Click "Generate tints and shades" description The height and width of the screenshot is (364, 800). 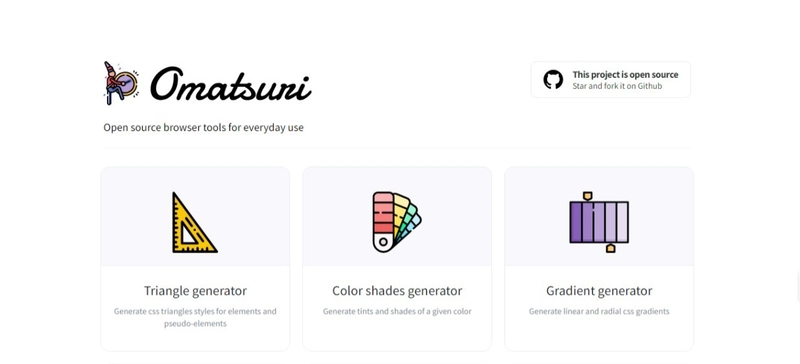pos(397,311)
